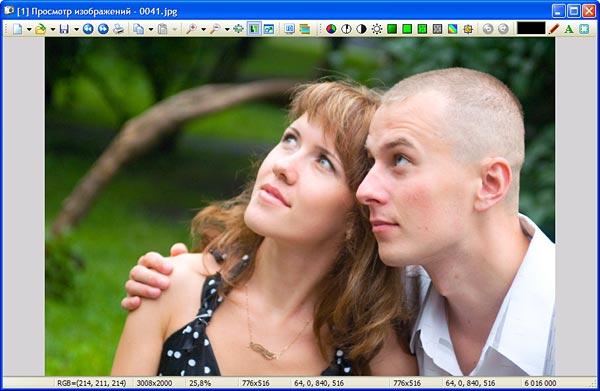
Task: Click the cyan crop frame icon
Action: tap(584, 29)
